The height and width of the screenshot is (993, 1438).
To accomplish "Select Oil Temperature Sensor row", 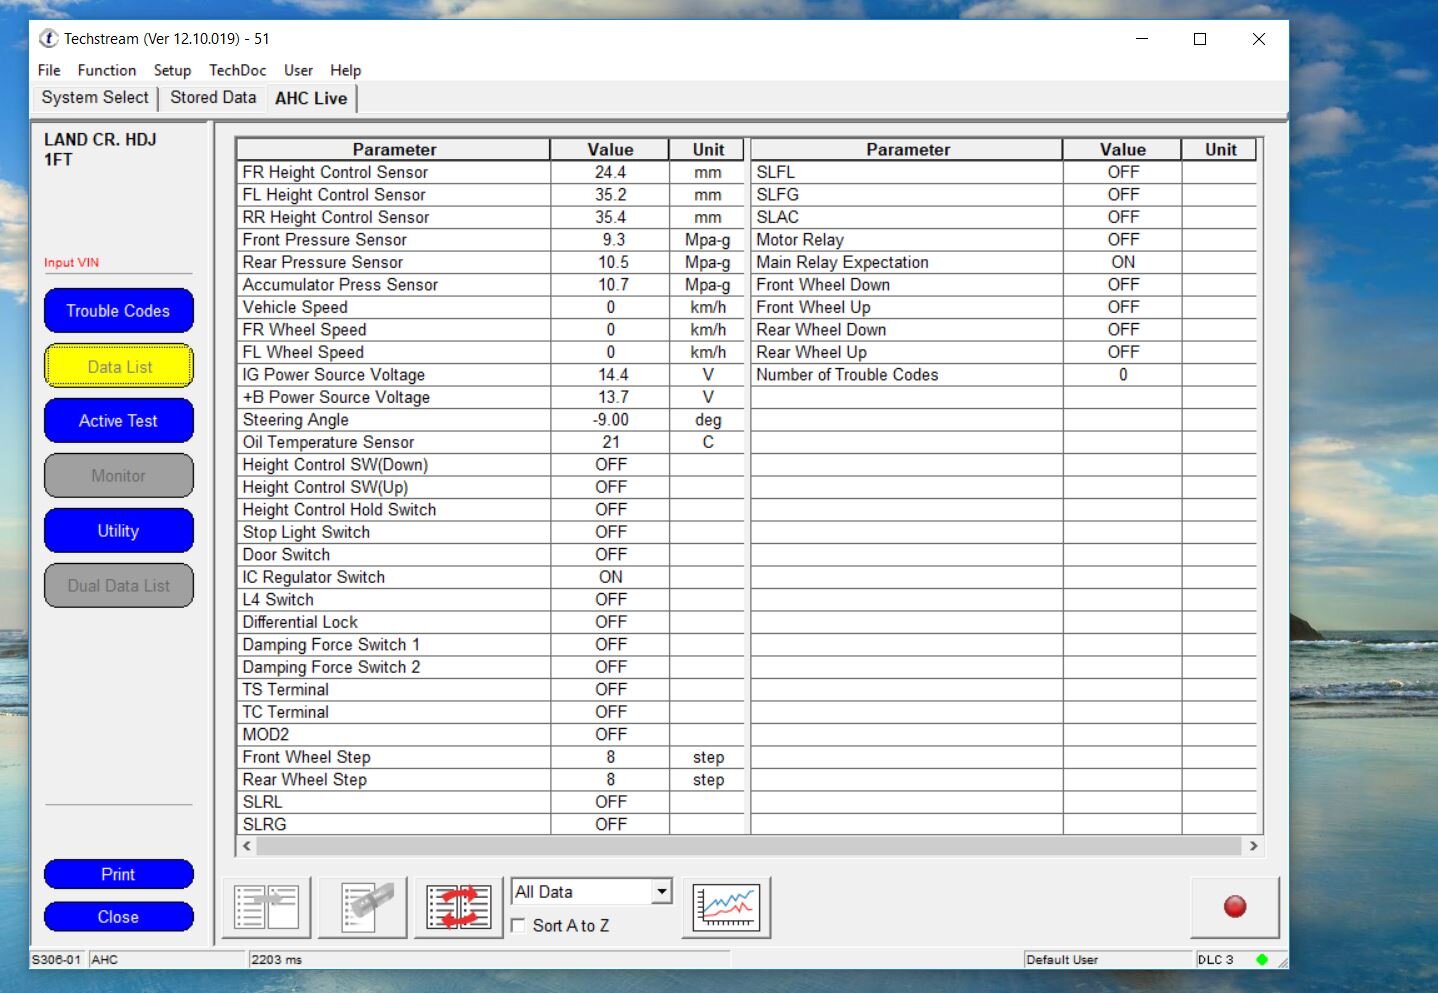I will [x=490, y=442].
